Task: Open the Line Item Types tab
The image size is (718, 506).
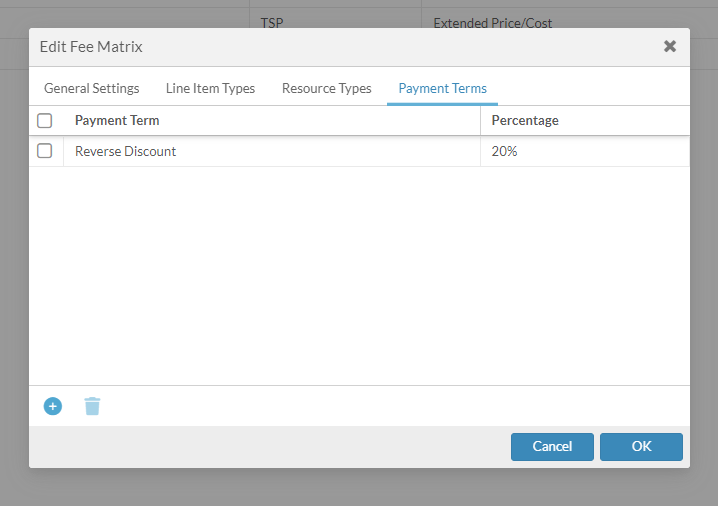Action: [x=210, y=88]
